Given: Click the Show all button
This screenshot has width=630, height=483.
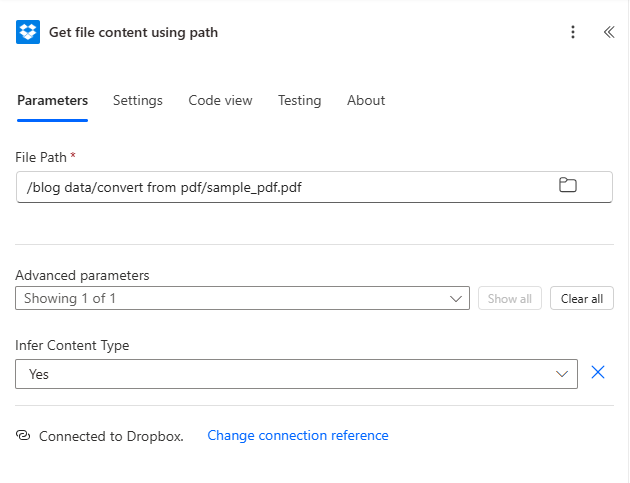Looking at the screenshot, I should click(x=510, y=298).
